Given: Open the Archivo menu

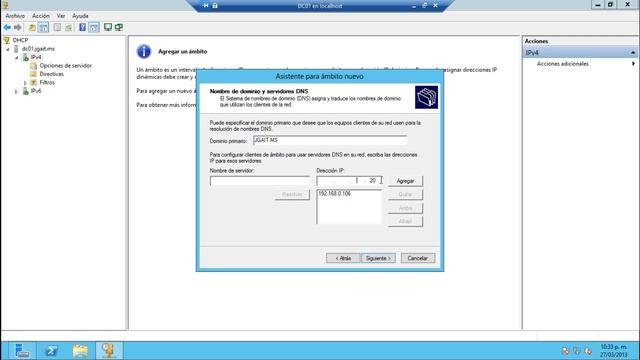Looking at the screenshot, I should tap(15, 16).
